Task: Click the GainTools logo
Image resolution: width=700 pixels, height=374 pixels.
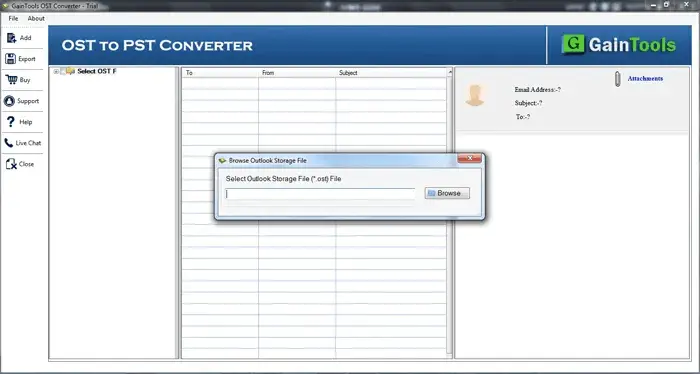Action: tap(619, 45)
